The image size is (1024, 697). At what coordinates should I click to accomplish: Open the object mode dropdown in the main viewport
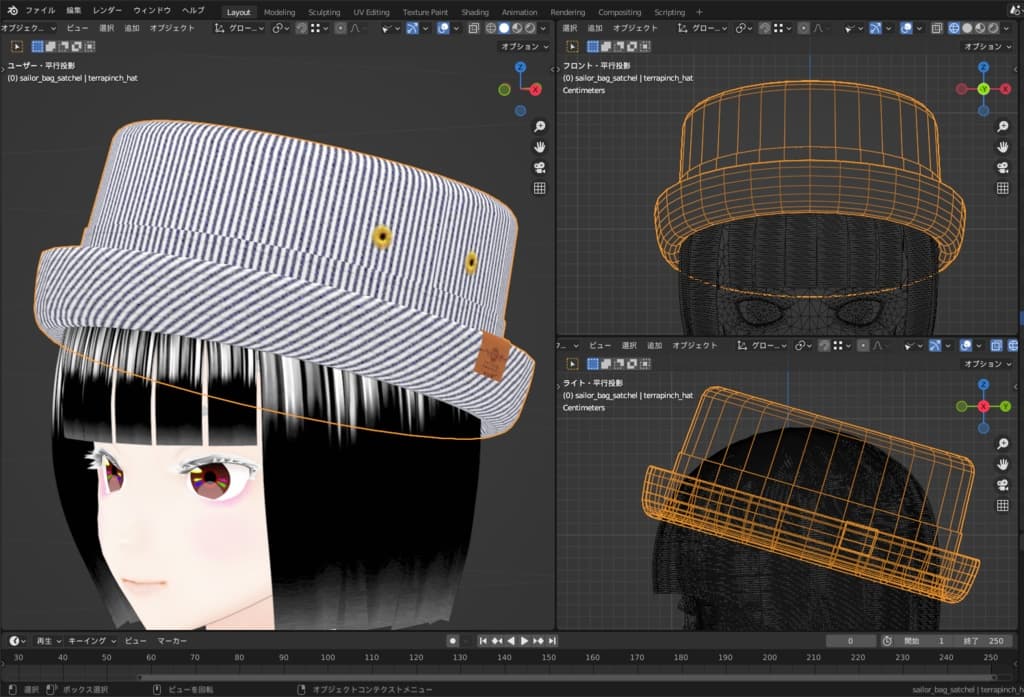point(29,28)
